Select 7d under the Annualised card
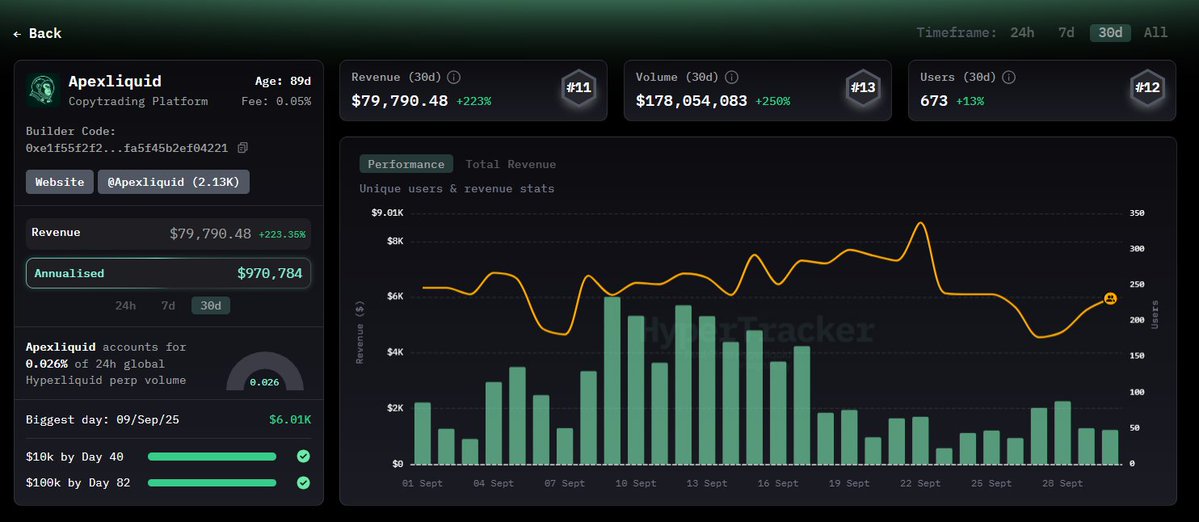 coord(167,306)
